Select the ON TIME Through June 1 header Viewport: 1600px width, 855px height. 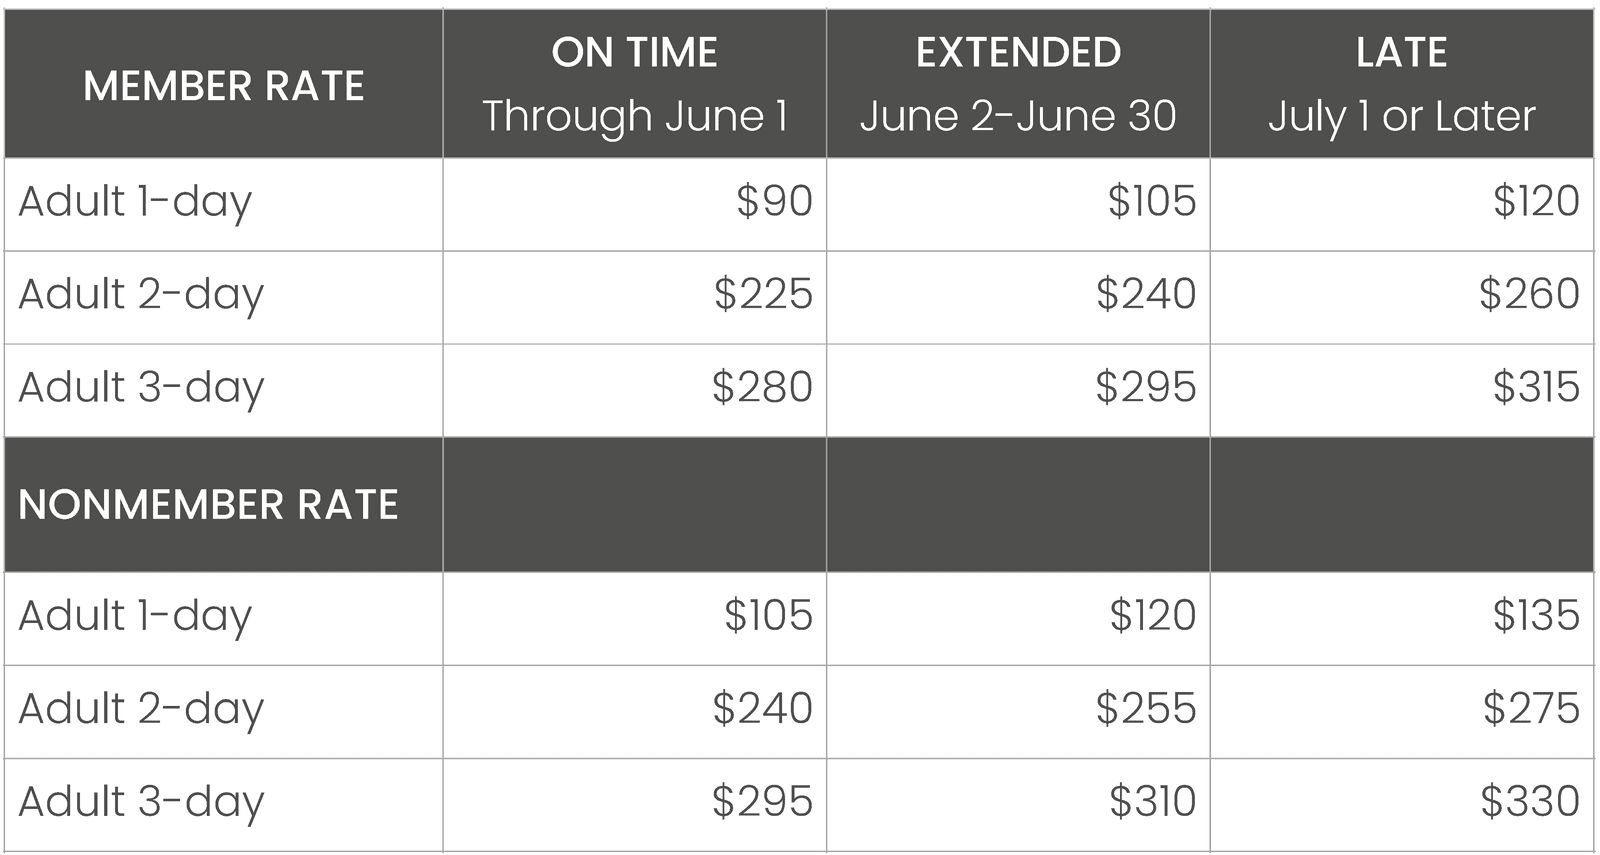click(635, 85)
